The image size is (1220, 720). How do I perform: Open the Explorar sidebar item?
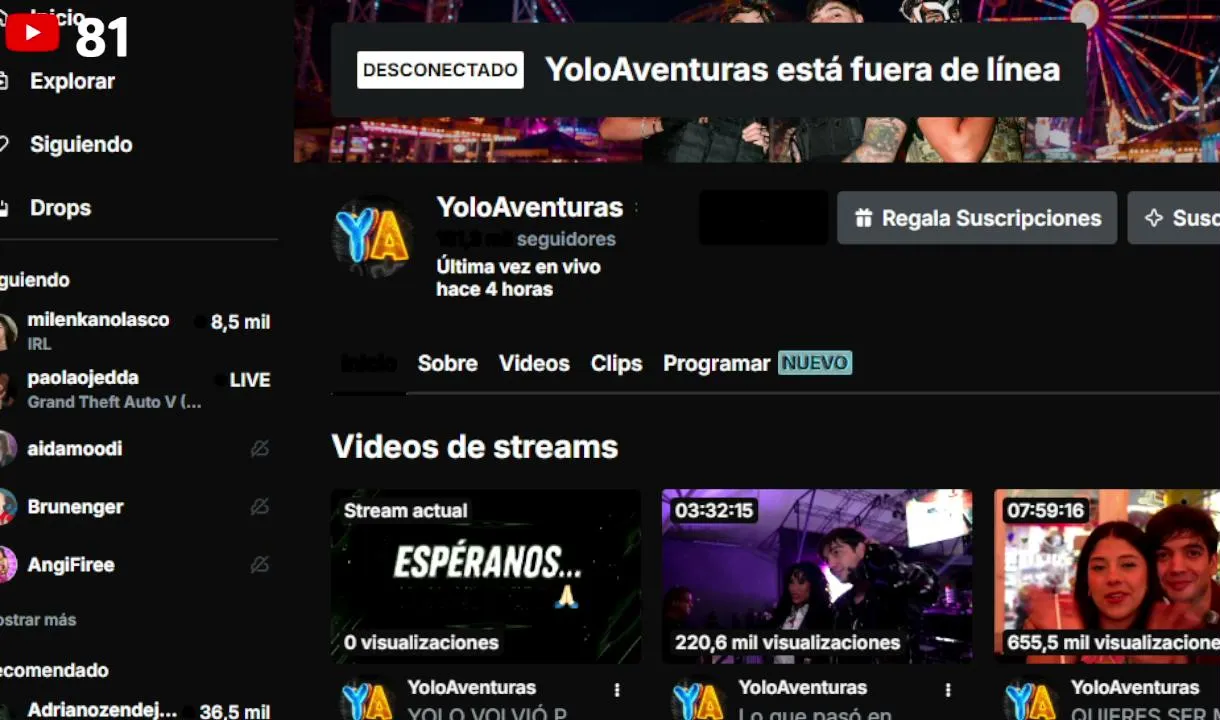coord(72,81)
